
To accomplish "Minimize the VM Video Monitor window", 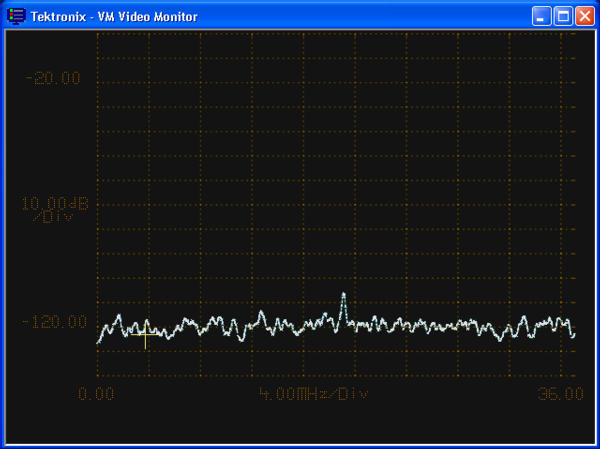I will 541,16.
